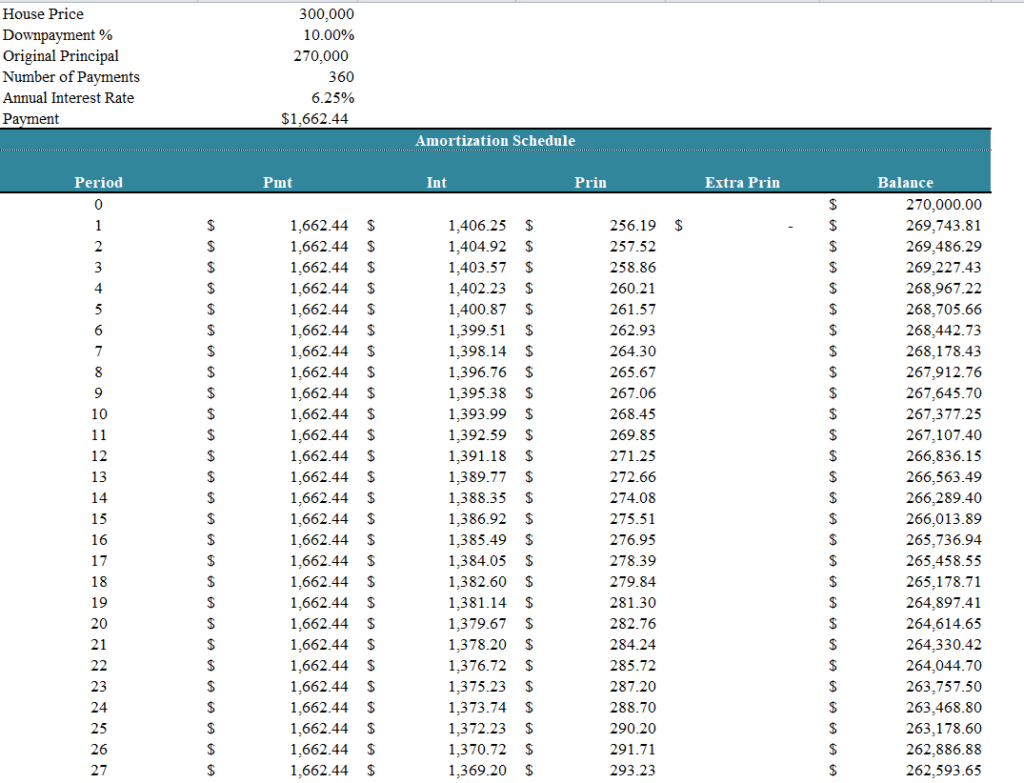Click the starting balance 270,000.00
Screen dimensions: 1024x783
click(x=944, y=204)
